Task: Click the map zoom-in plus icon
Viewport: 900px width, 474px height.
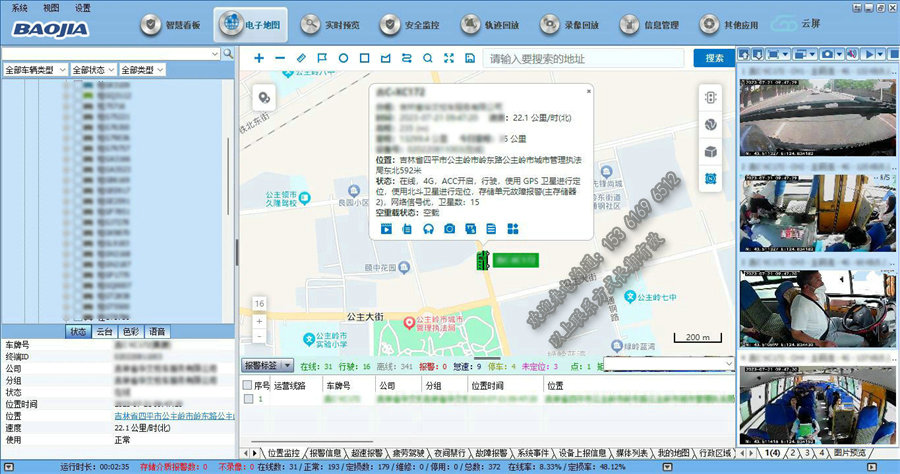Action: [259, 59]
